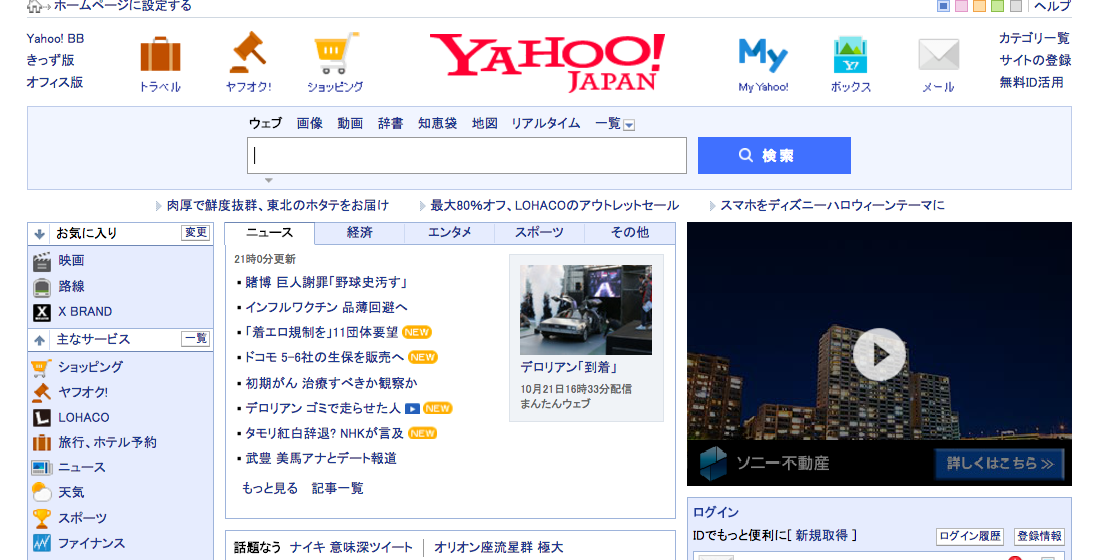
Task: Select 動画 search type
Action: 350,123
